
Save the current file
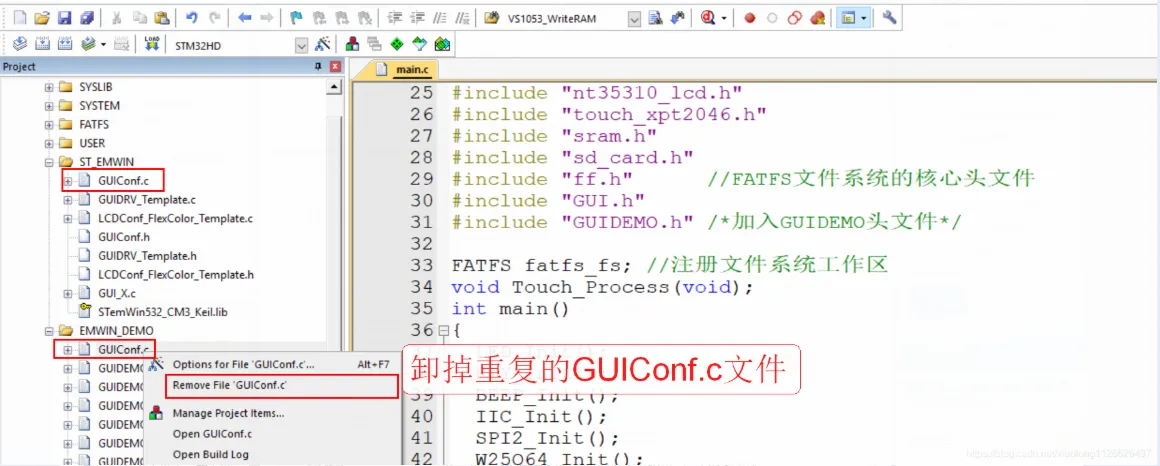(x=64, y=18)
